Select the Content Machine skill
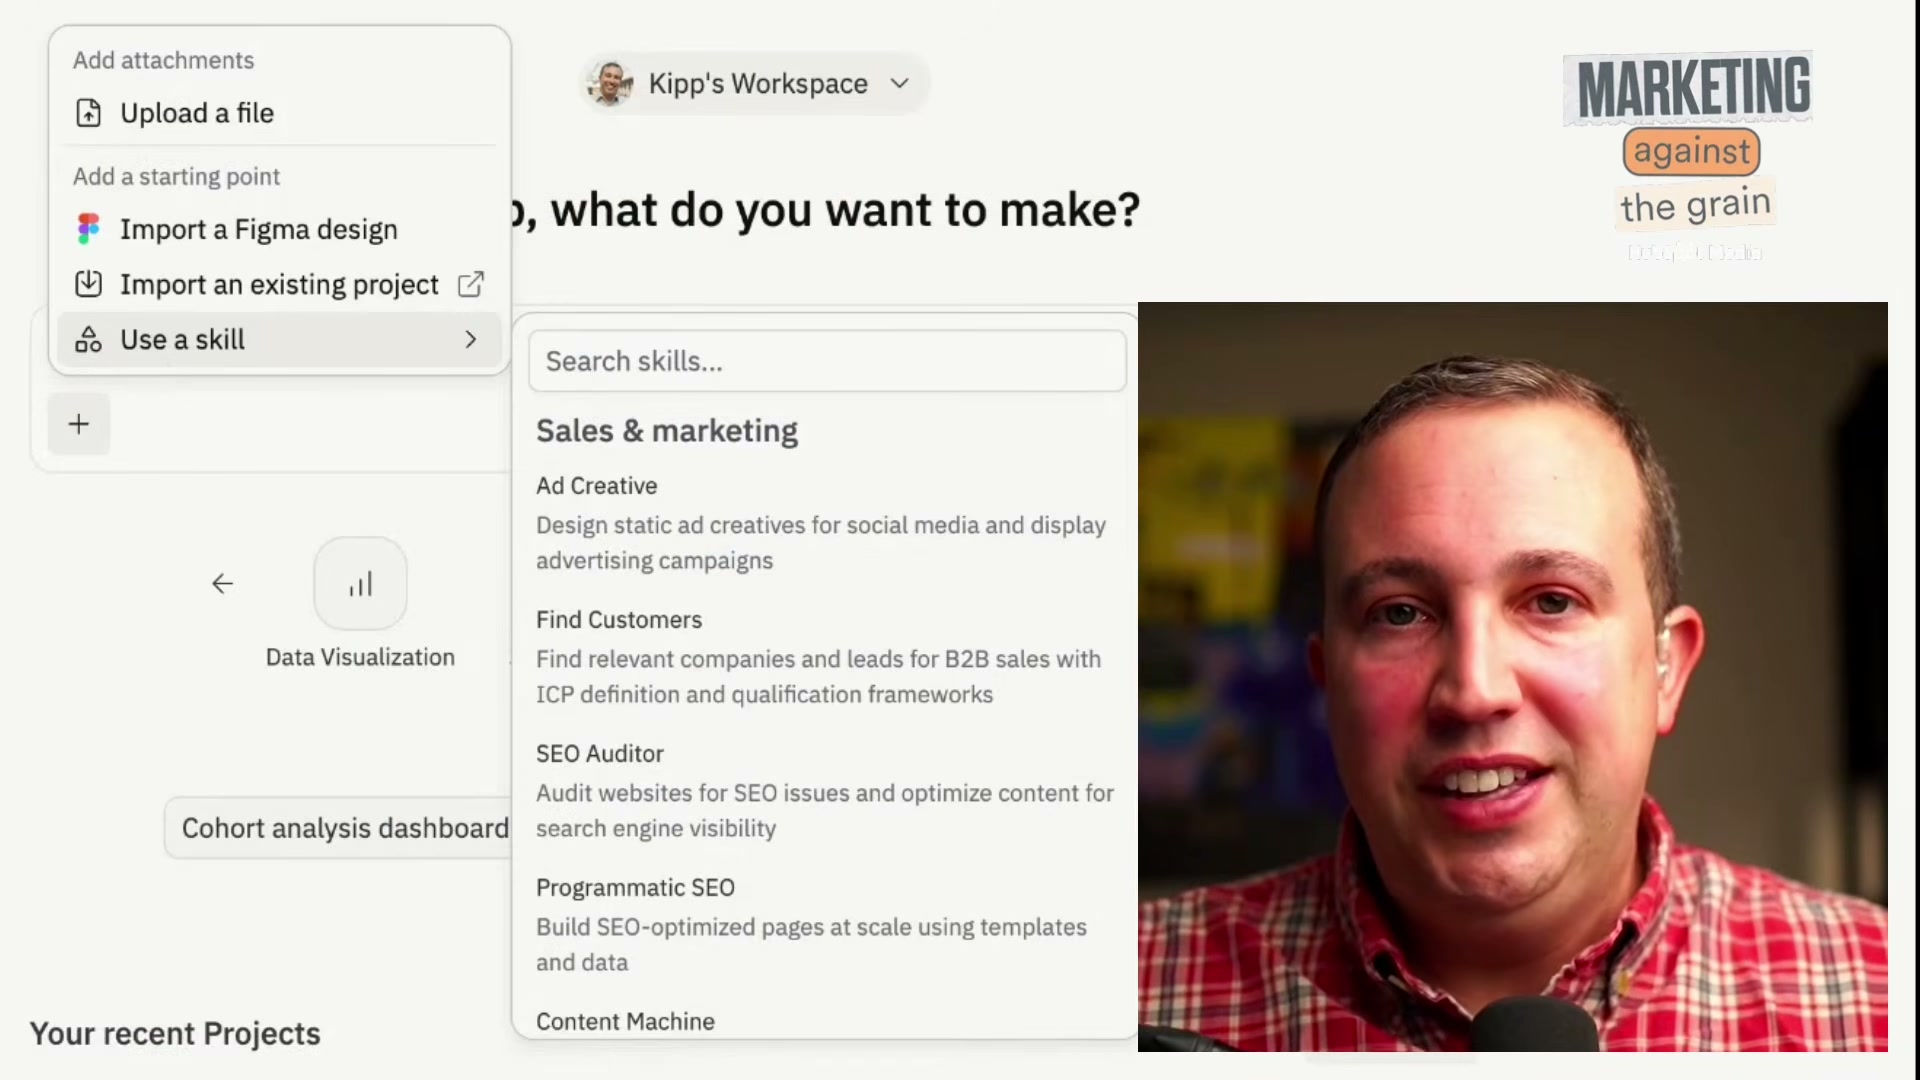This screenshot has height=1080, width=1920. [x=625, y=1022]
